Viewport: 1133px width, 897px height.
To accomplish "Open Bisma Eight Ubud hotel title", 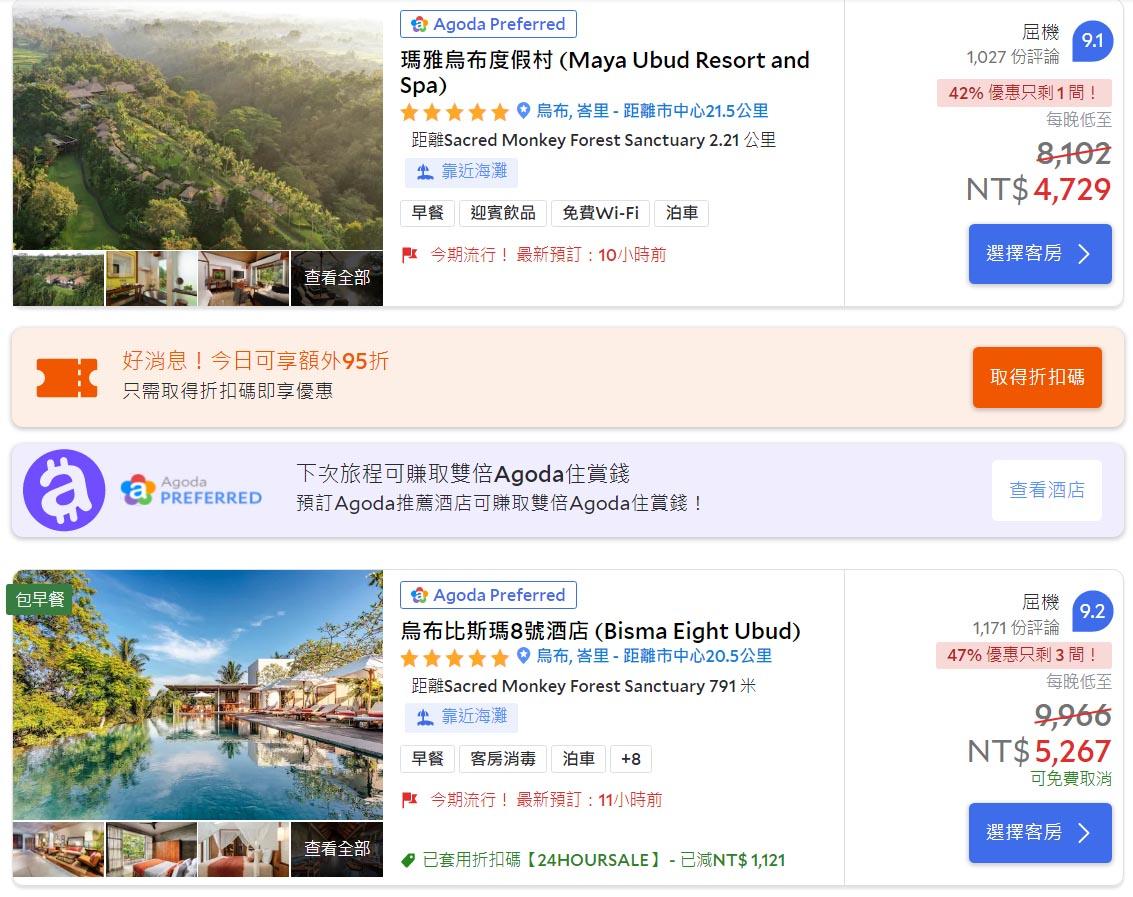I will [x=600, y=631].
